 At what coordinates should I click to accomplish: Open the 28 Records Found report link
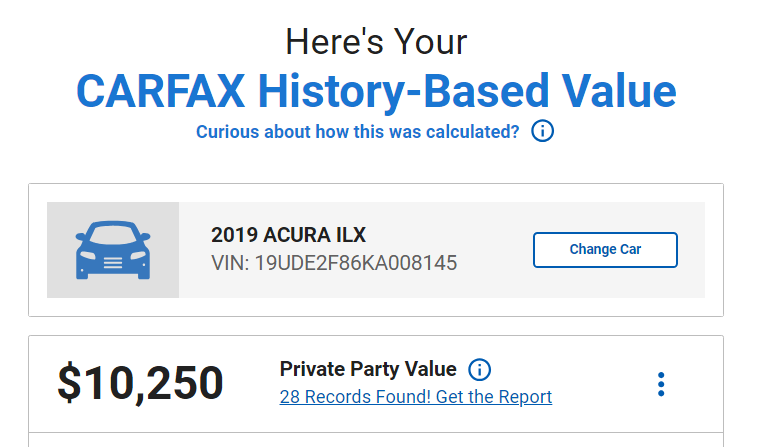(x=416, y=397)
